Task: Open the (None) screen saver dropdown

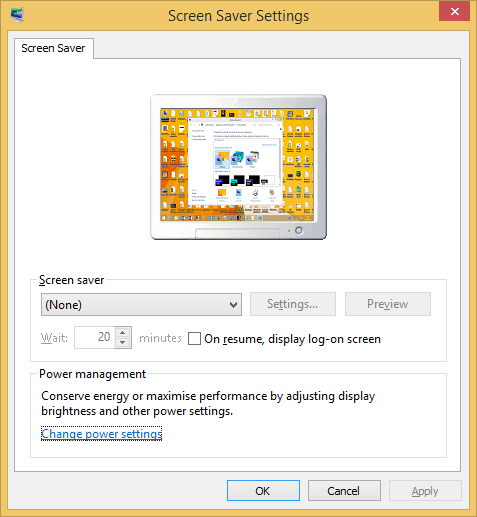Action: pyautogui.click(x=141, y=305)
